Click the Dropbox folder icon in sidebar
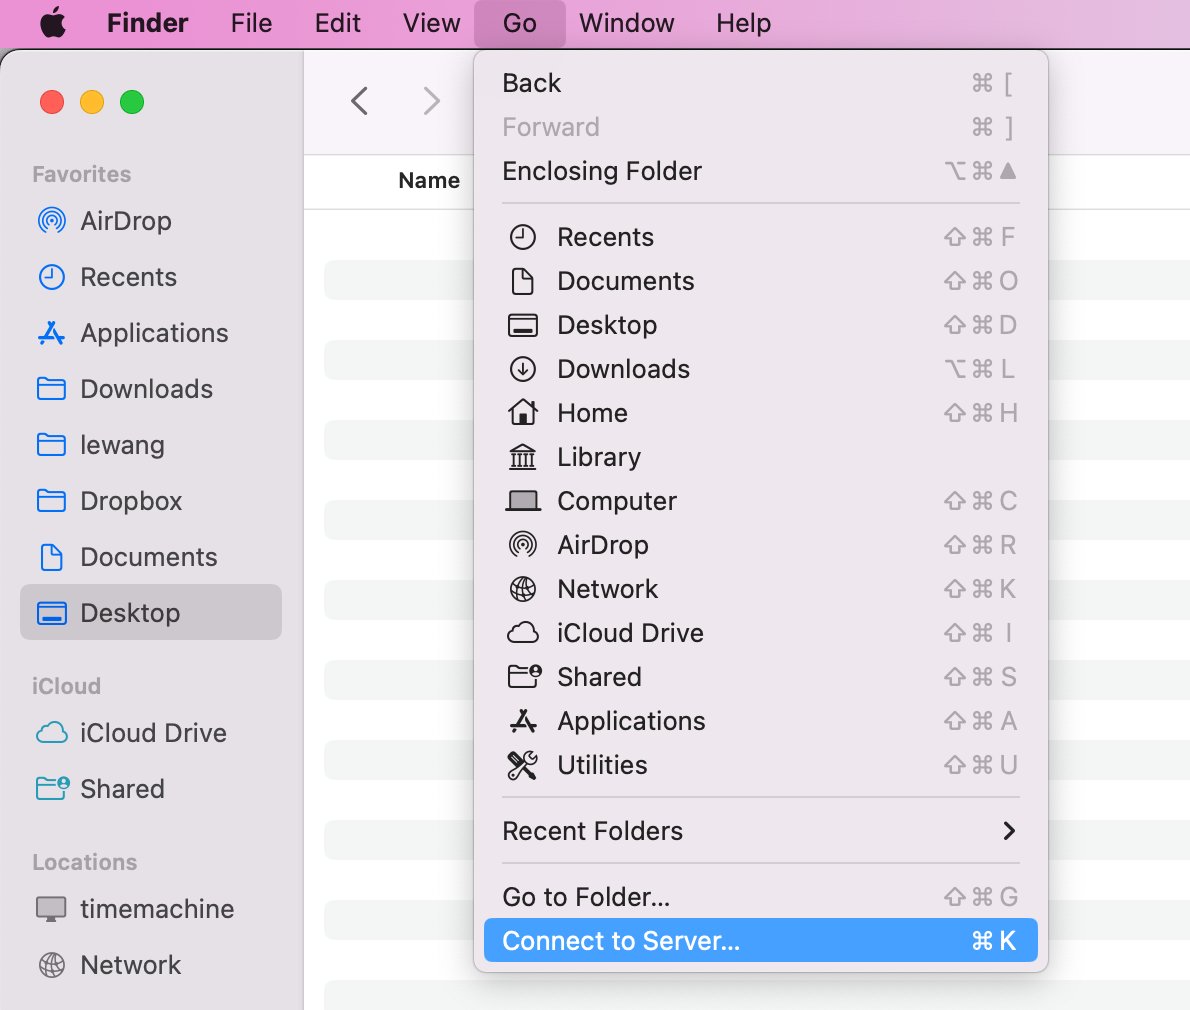The width and height of the screenshot is (1190, 1010). click(52, 501)
